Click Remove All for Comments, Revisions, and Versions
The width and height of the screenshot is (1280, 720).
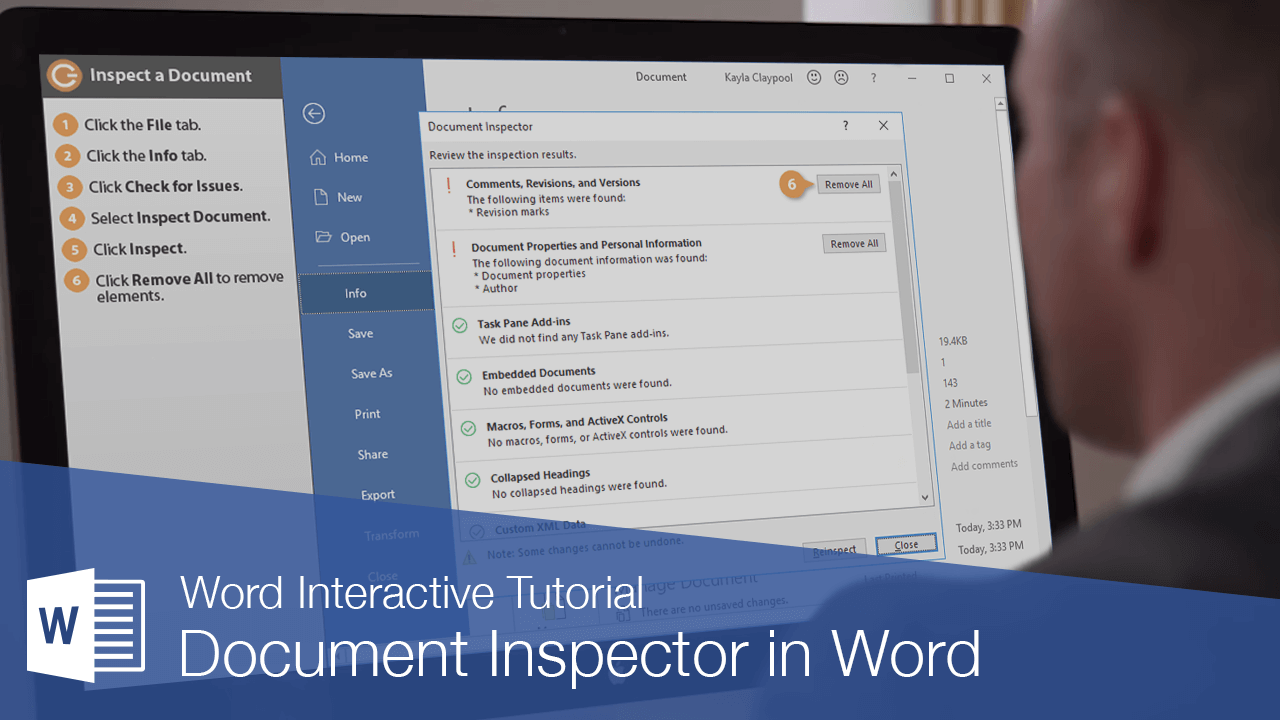click(848, 184)
